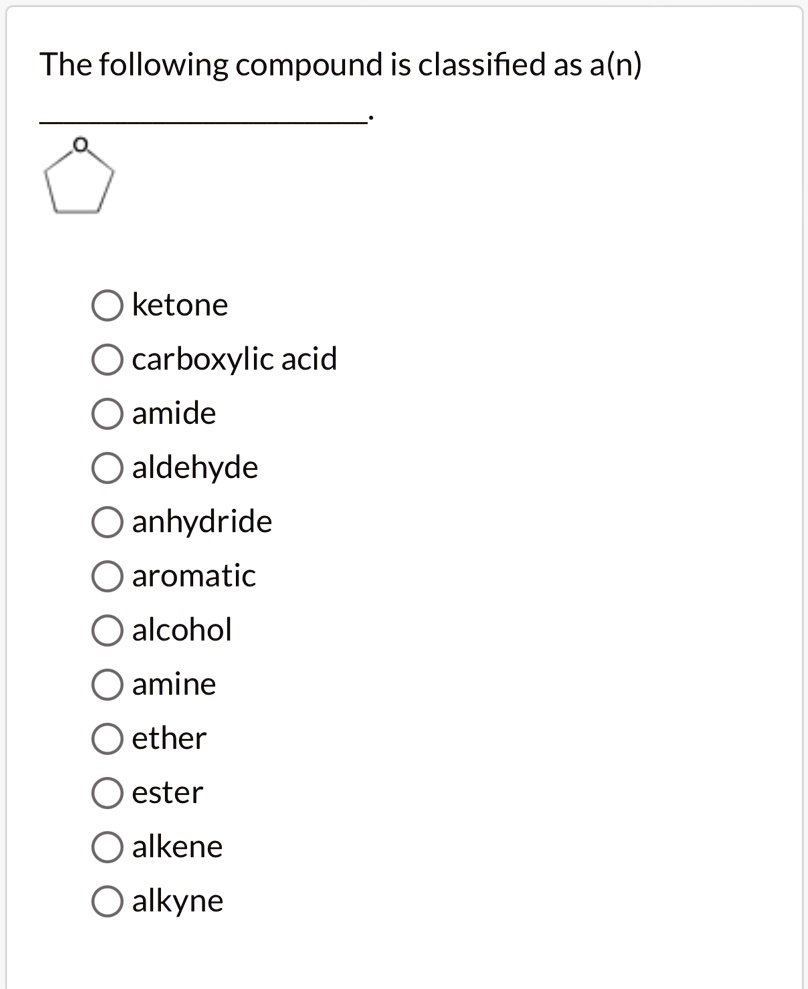
Task: Click the ketone option label text
Action: (179, 305)
